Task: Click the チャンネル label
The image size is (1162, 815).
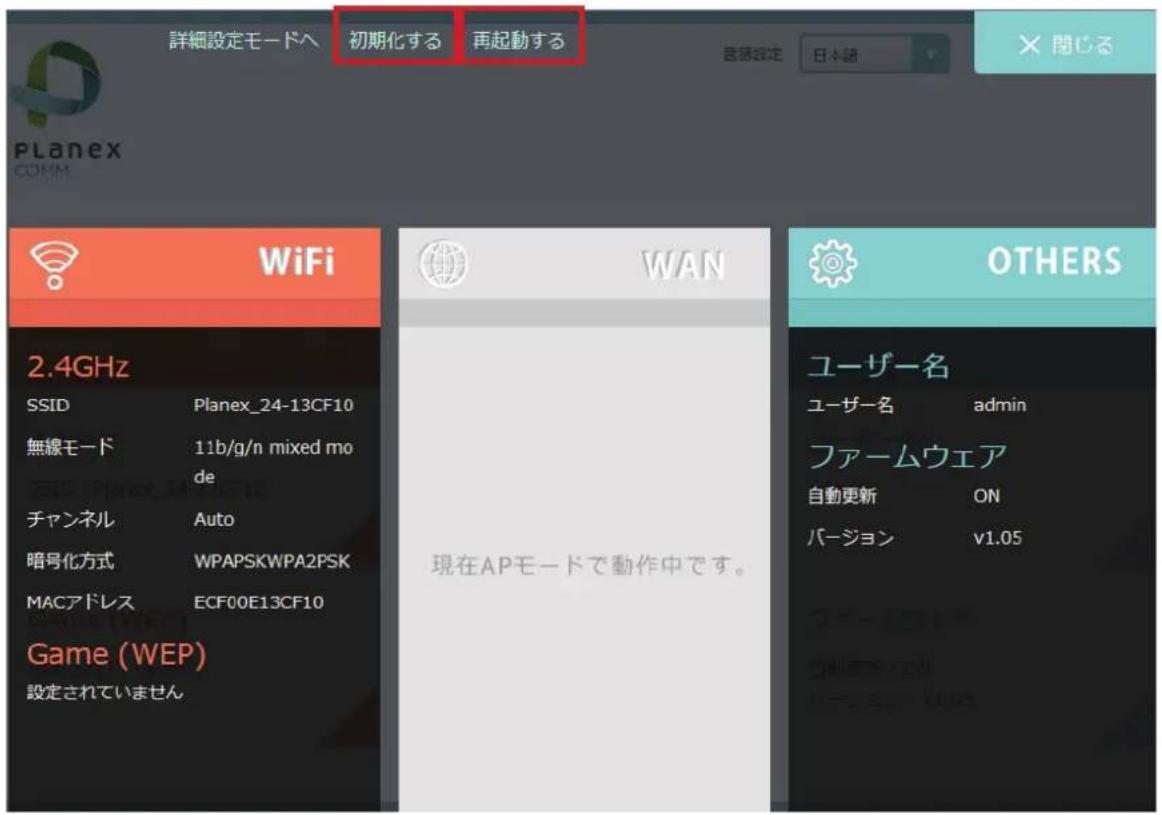Action: click(x=70, y=519)
